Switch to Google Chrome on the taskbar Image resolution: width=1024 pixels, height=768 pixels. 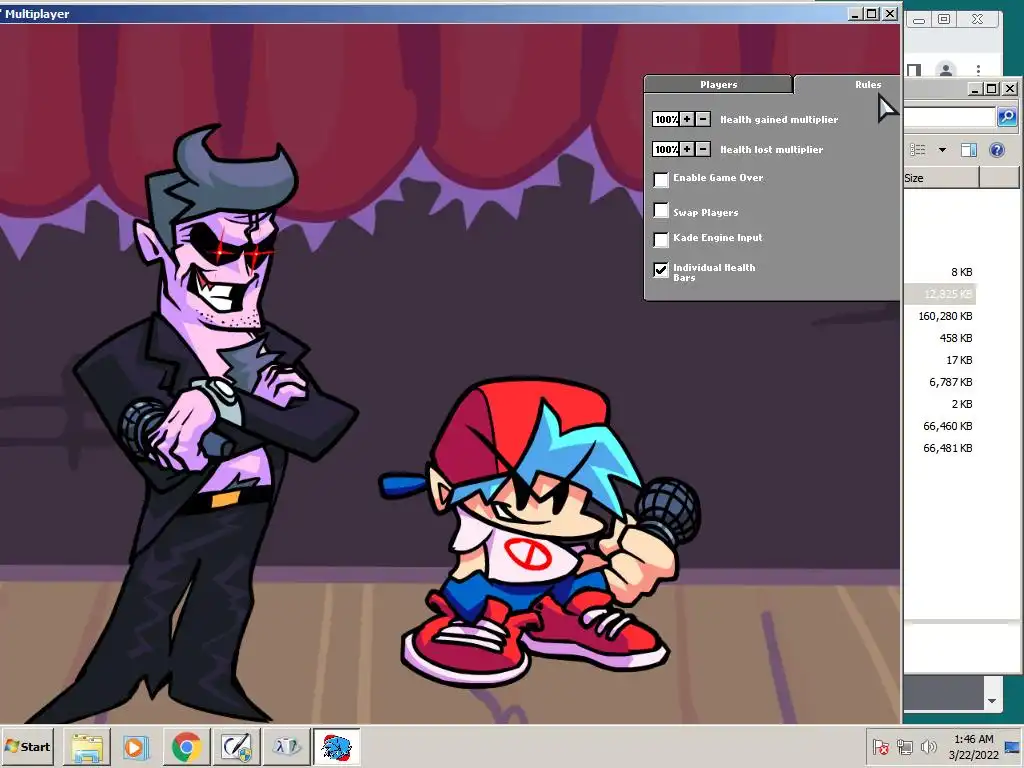point(186,746)
